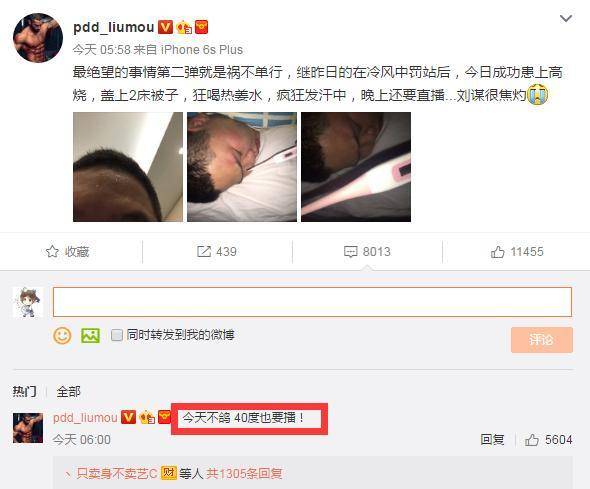Image resolution: width=590 pixels, height=489 pixels.
Task: Switch to the 全部 comments tab
Action: (x=68, y=392)
